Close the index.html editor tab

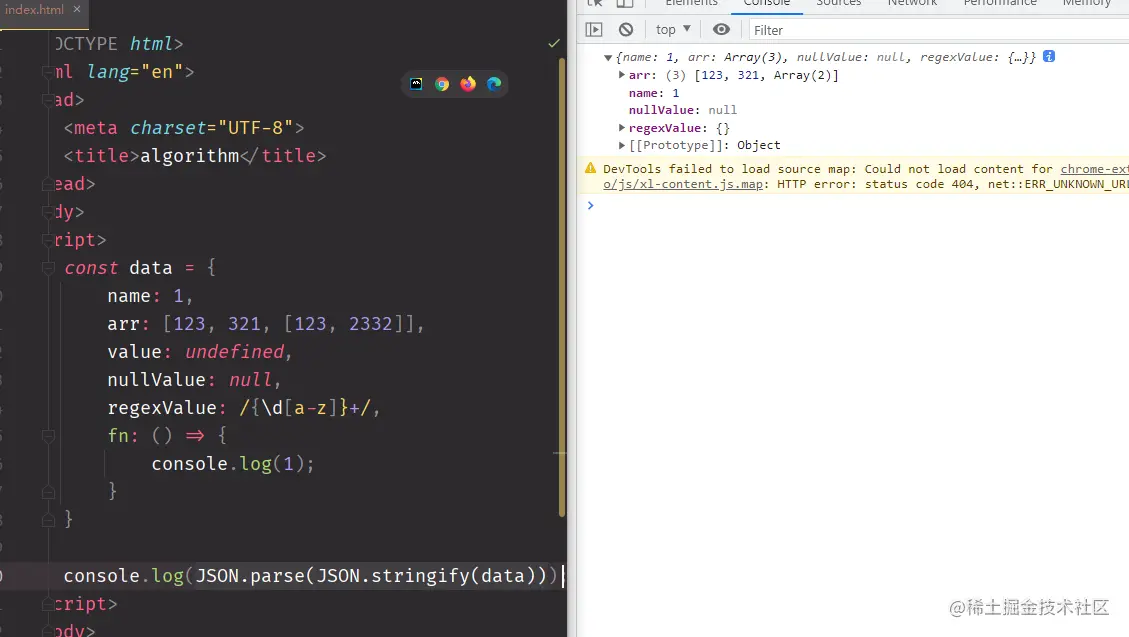click(77, 9)
